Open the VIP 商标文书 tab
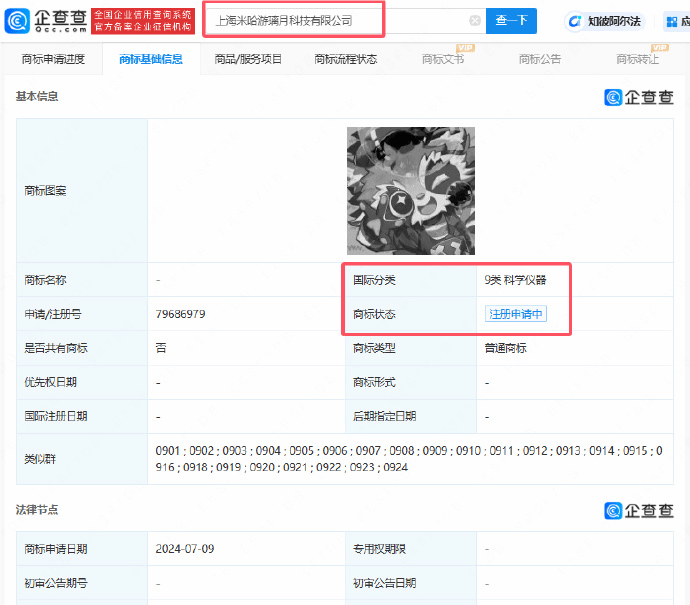 443,60
